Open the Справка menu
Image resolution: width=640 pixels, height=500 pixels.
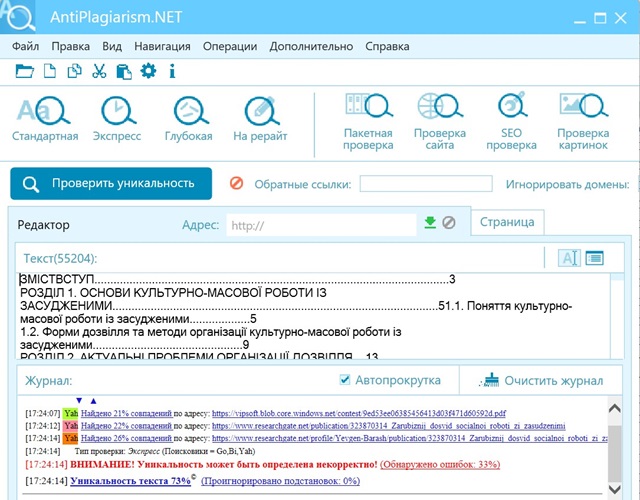(387, 46)
